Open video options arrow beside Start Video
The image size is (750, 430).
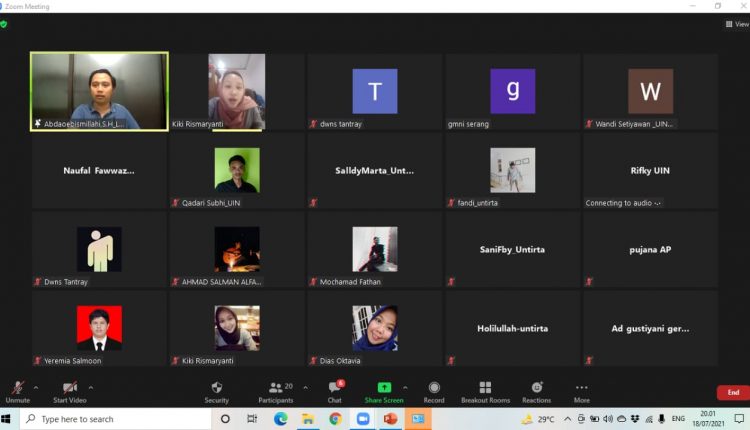coord(91,387)
